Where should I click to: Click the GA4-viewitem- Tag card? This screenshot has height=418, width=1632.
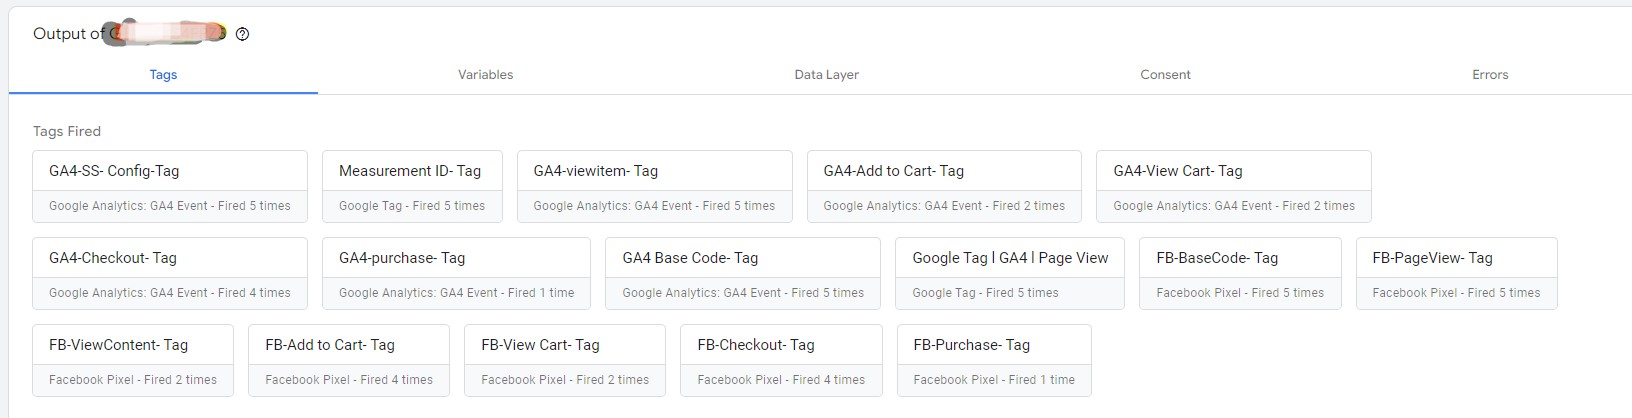tap(654, 186)
